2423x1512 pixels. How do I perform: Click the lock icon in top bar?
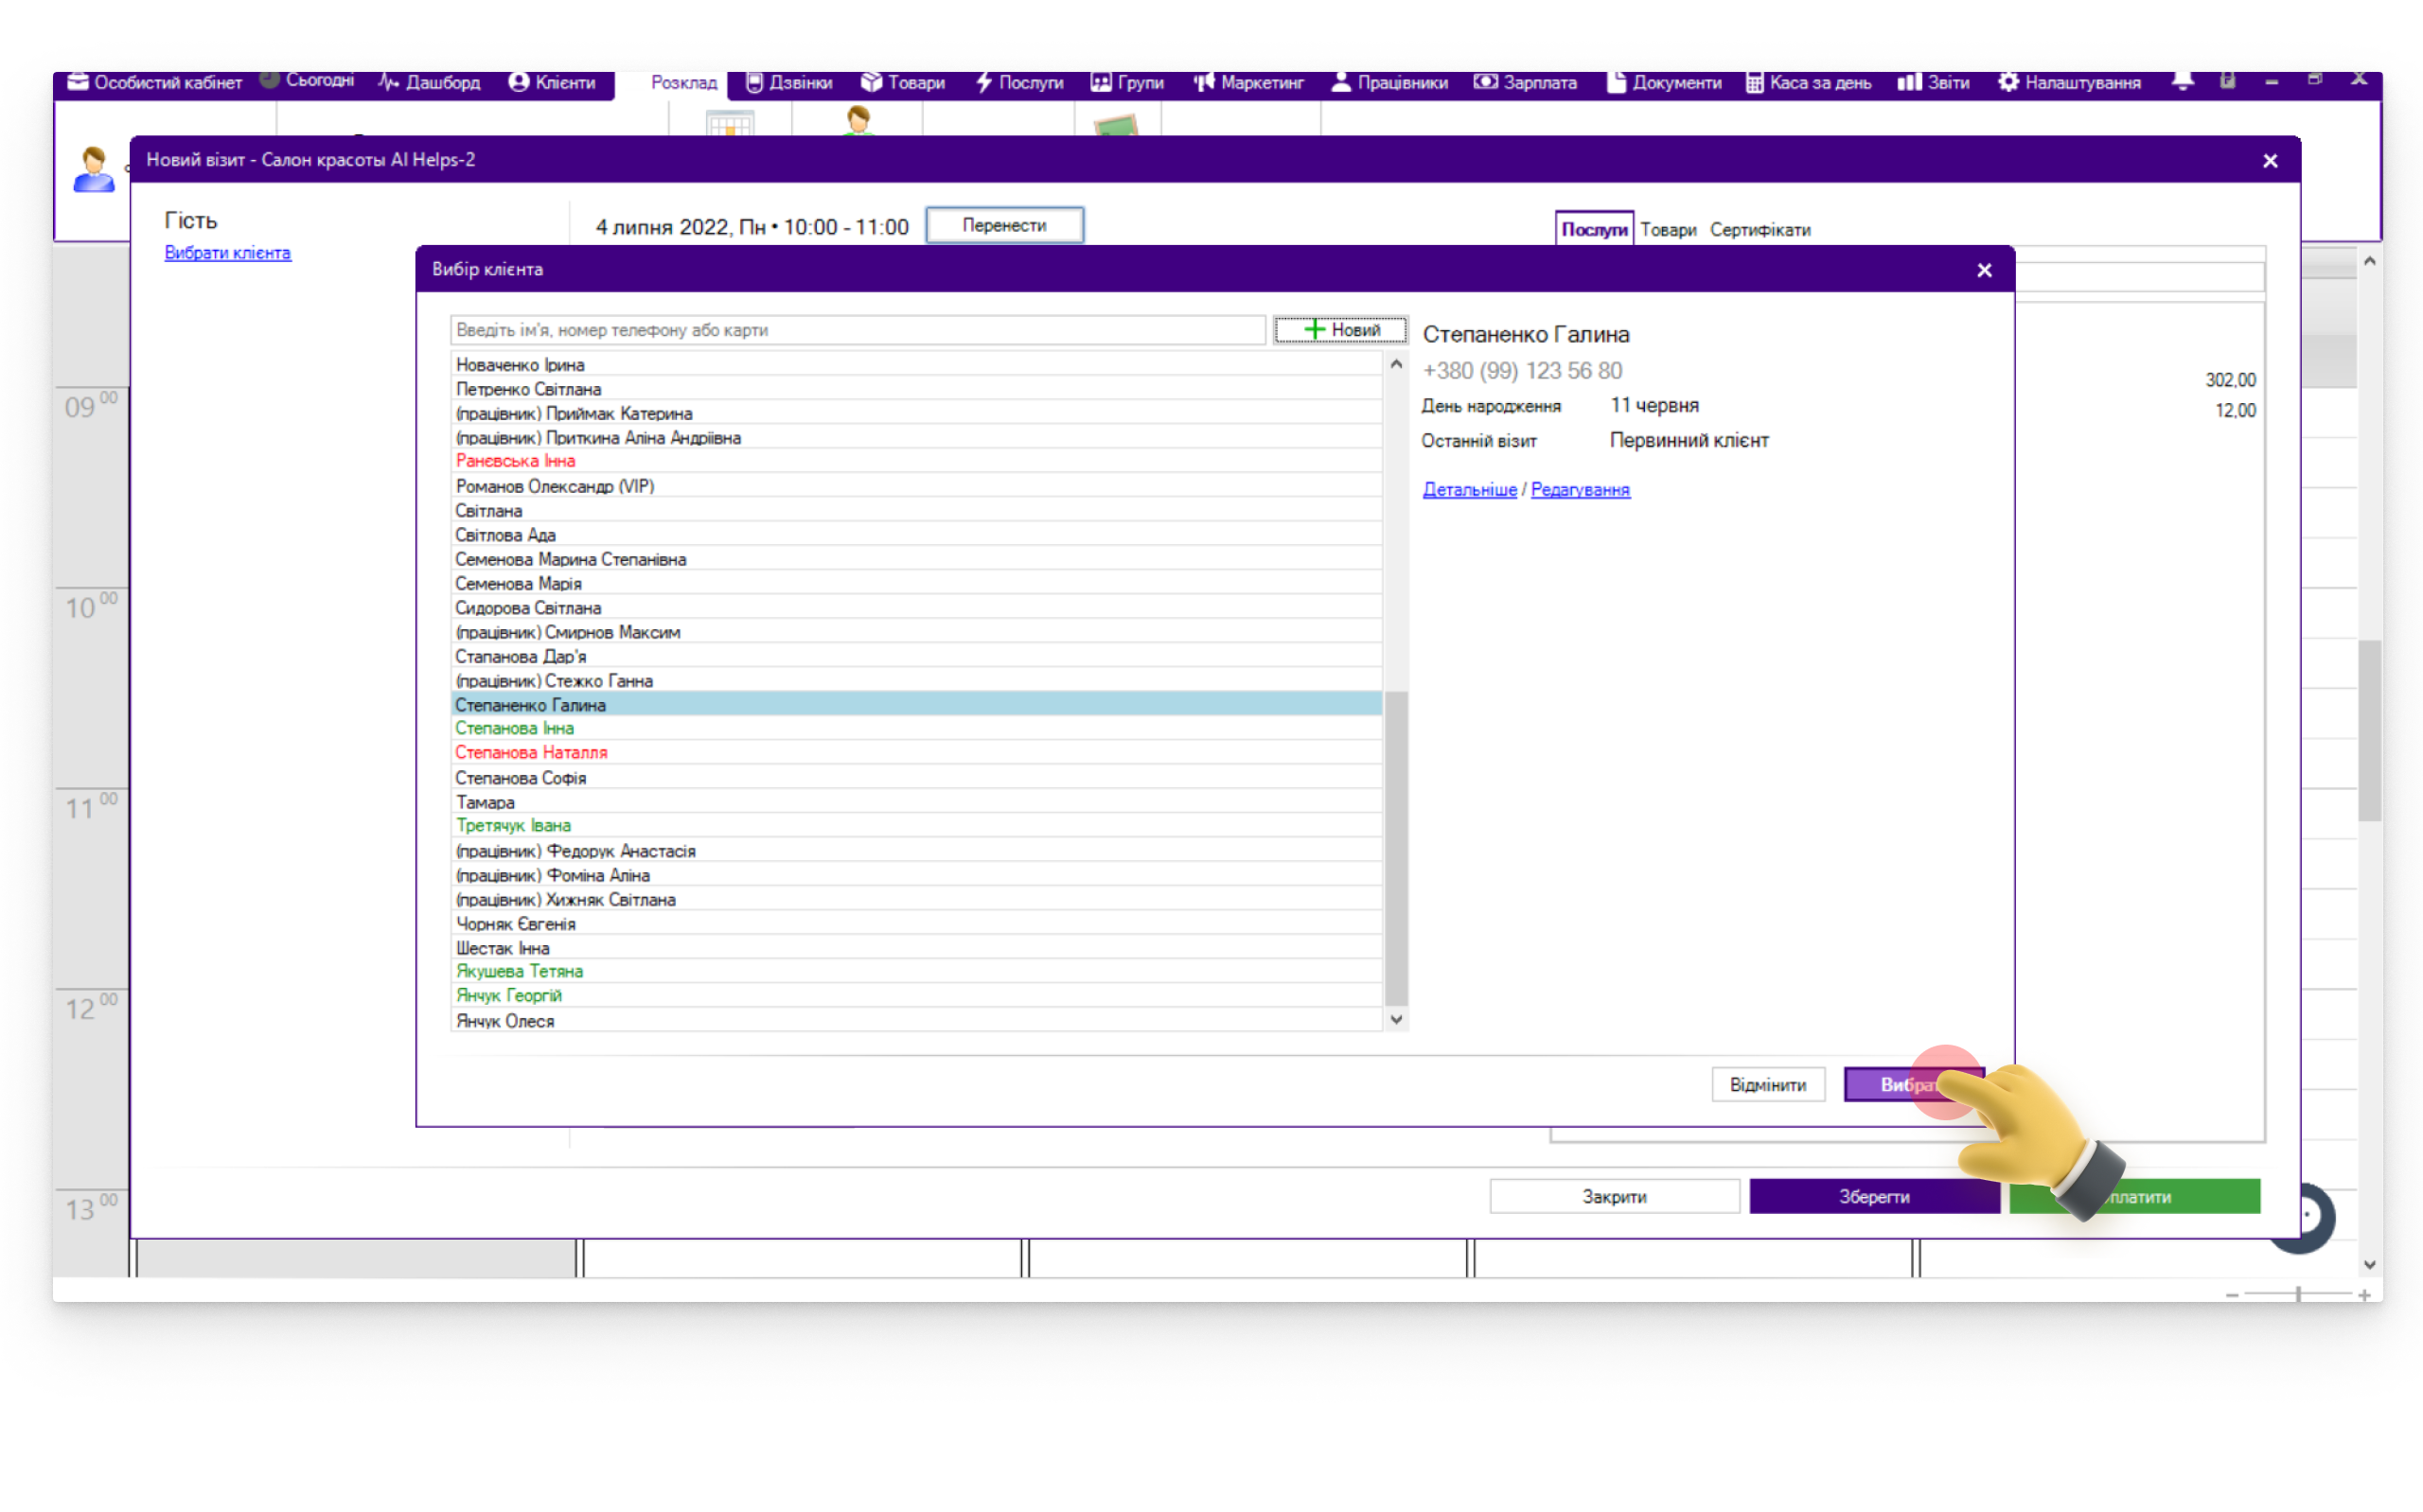(x=2227, y=81)
